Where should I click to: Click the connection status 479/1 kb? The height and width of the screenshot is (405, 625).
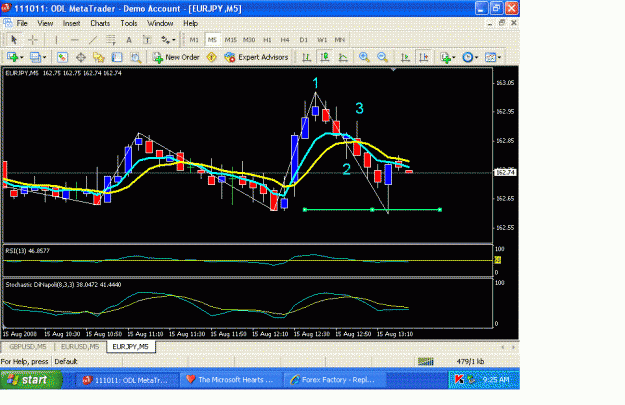pos(470,362)
